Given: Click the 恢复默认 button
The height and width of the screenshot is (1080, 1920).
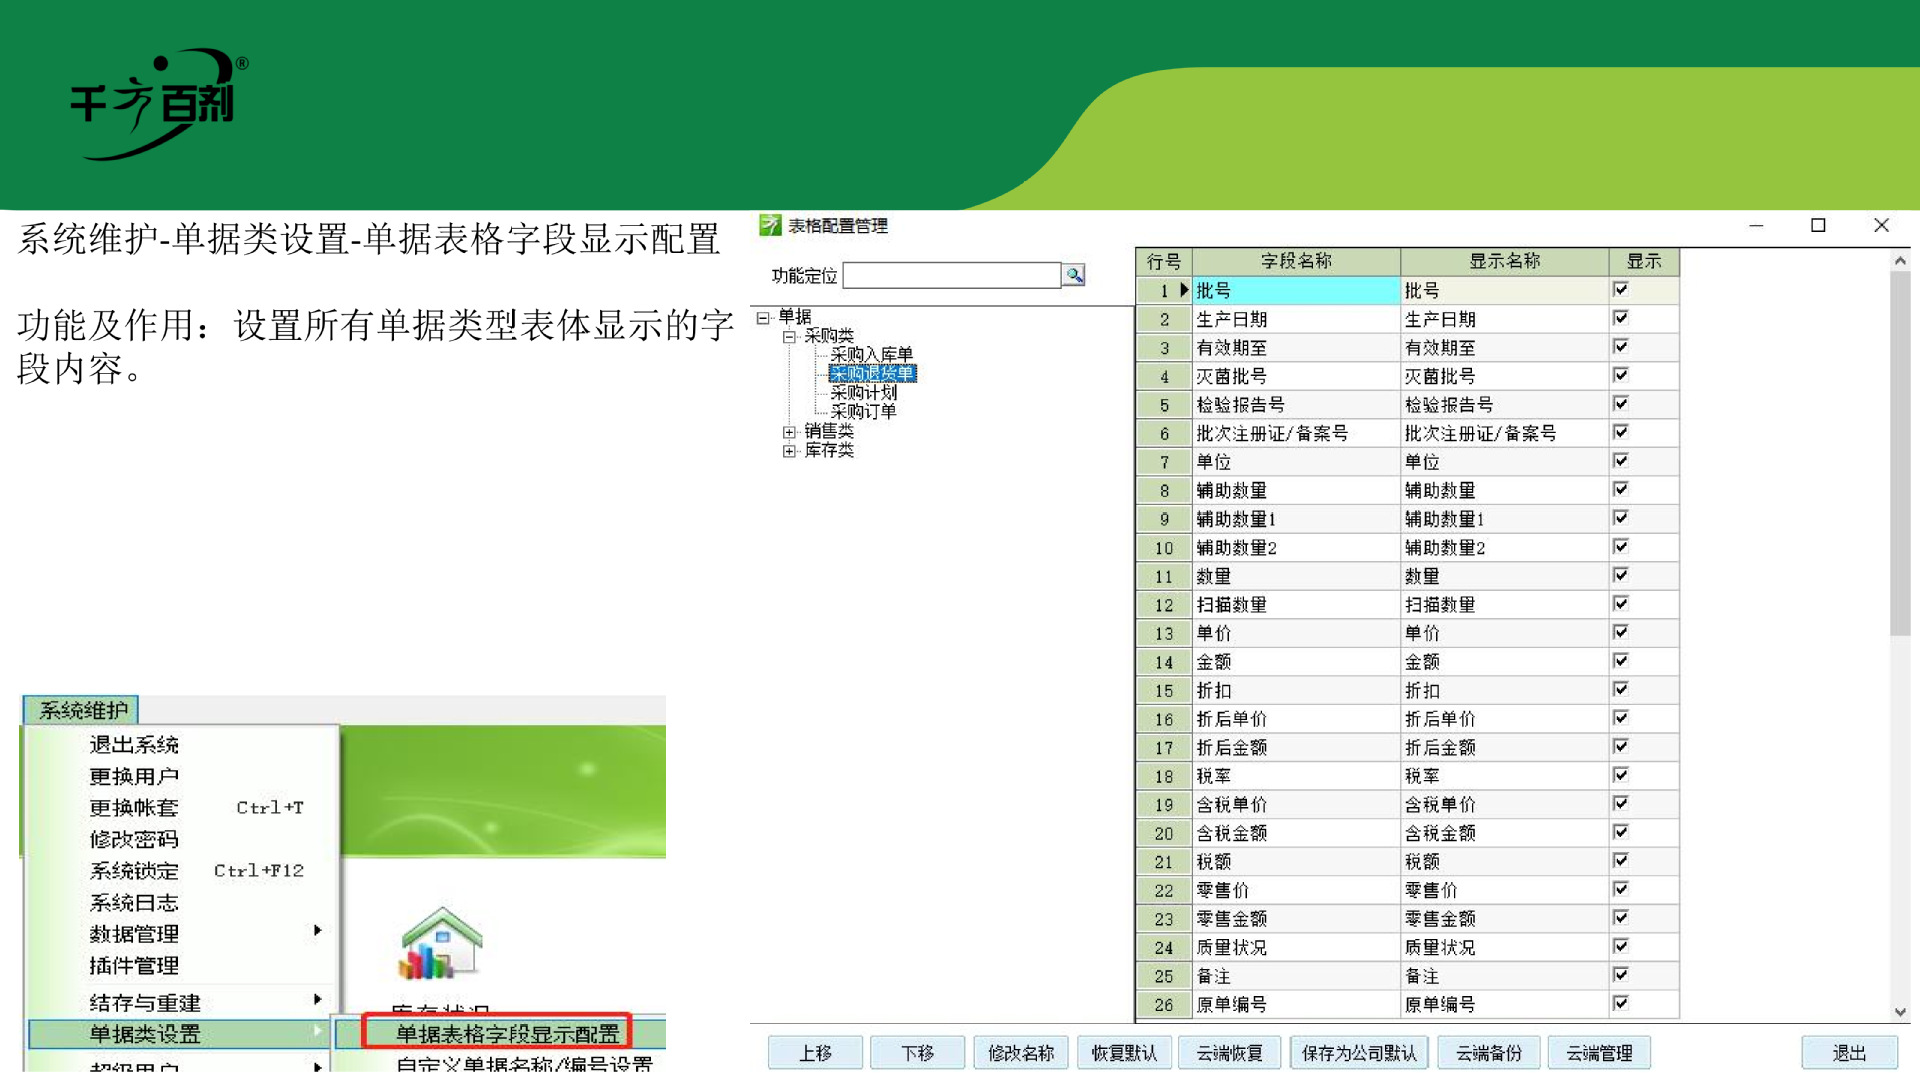Looking at the screenshot, I should (1123, 1052).
